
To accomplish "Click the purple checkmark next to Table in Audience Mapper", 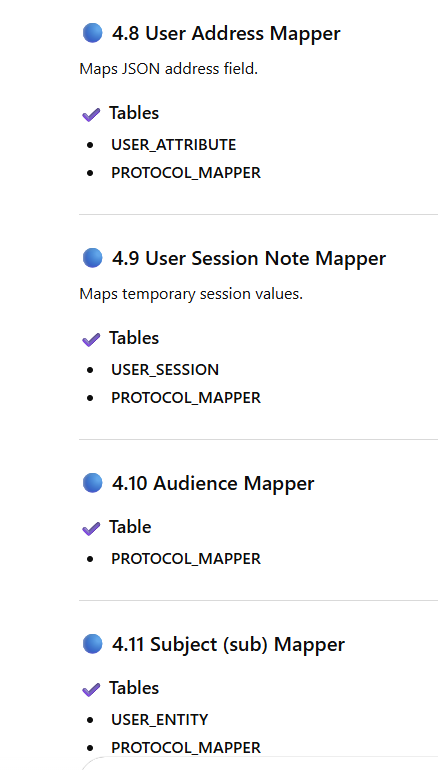I will point(91,528).
